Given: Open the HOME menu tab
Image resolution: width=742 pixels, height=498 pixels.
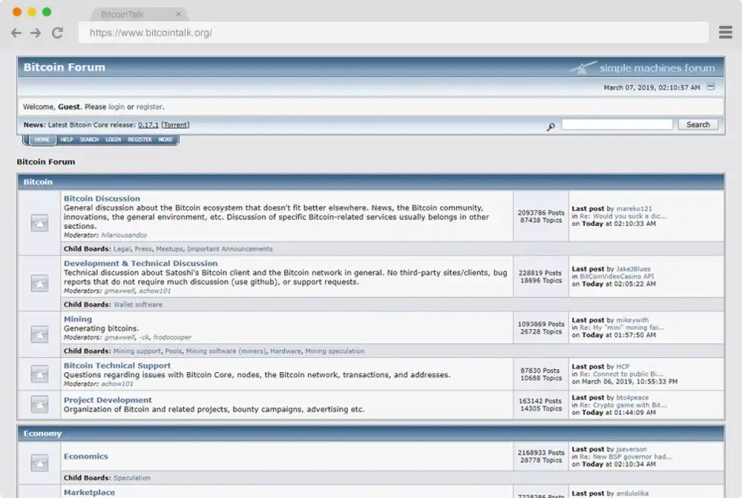Looking at the screenshot, I should tap(42, 140).
